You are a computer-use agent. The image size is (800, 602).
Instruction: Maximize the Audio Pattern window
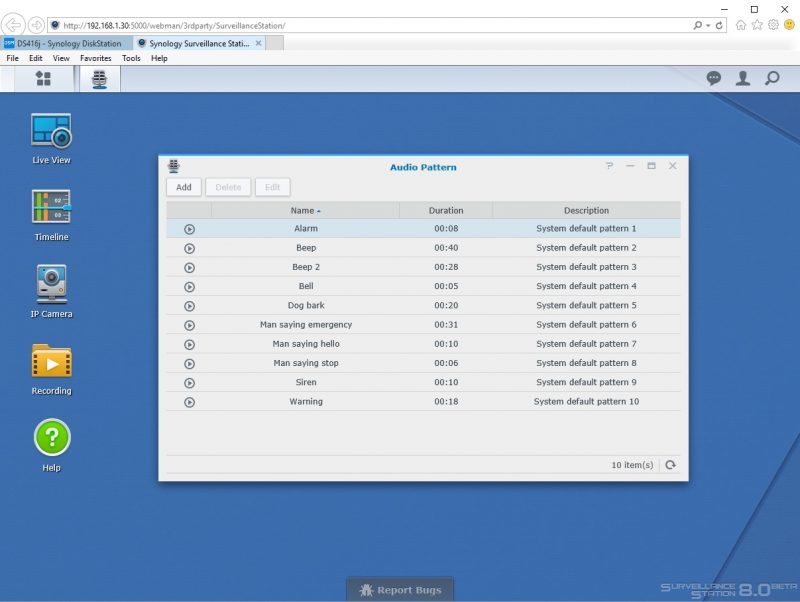[x=651, y=166]
